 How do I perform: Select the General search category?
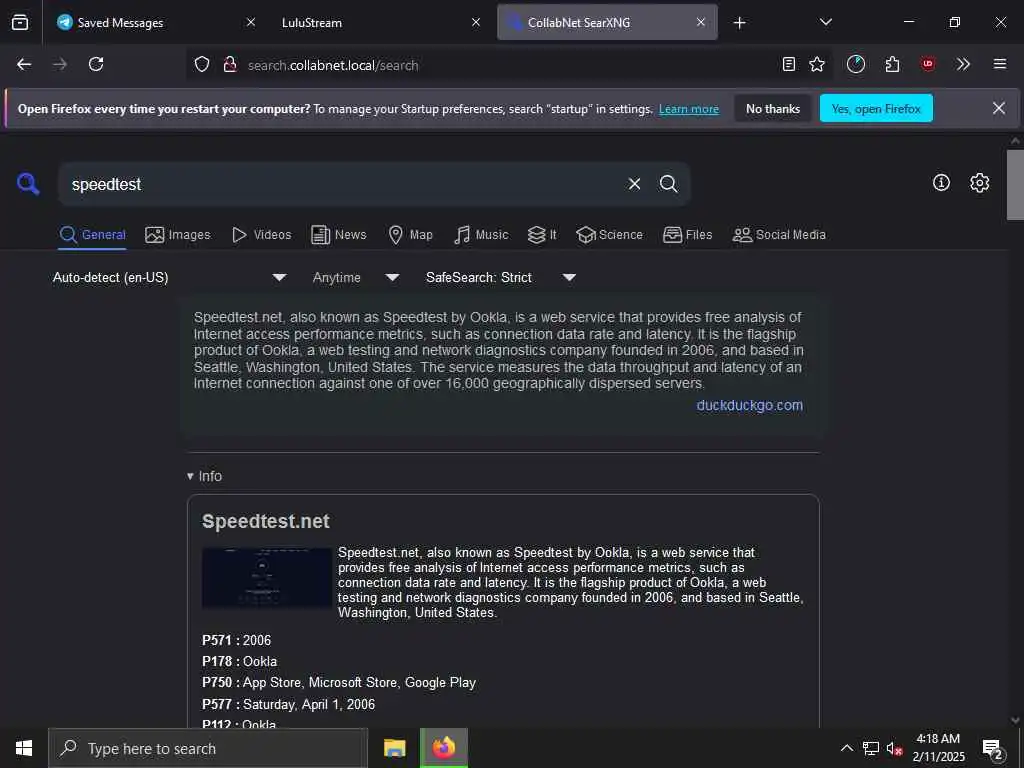(92, 235)
